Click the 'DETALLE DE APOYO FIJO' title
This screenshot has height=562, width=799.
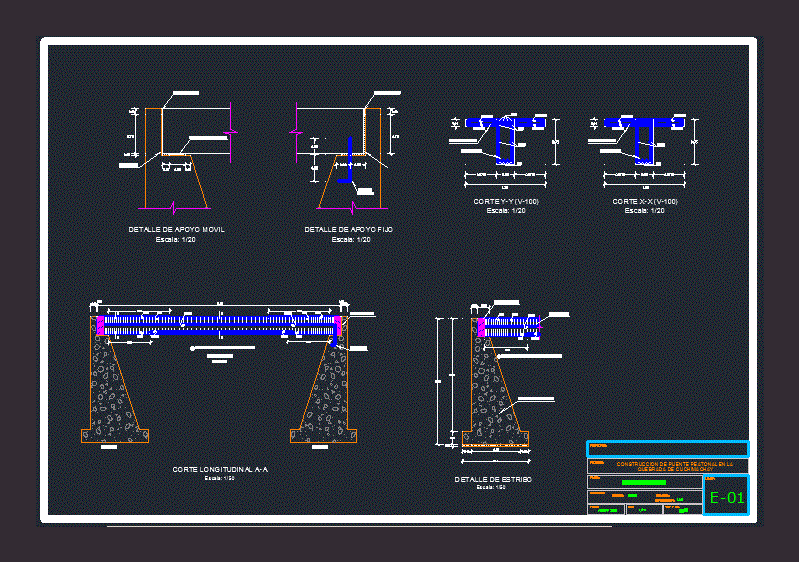coord(349,230)
